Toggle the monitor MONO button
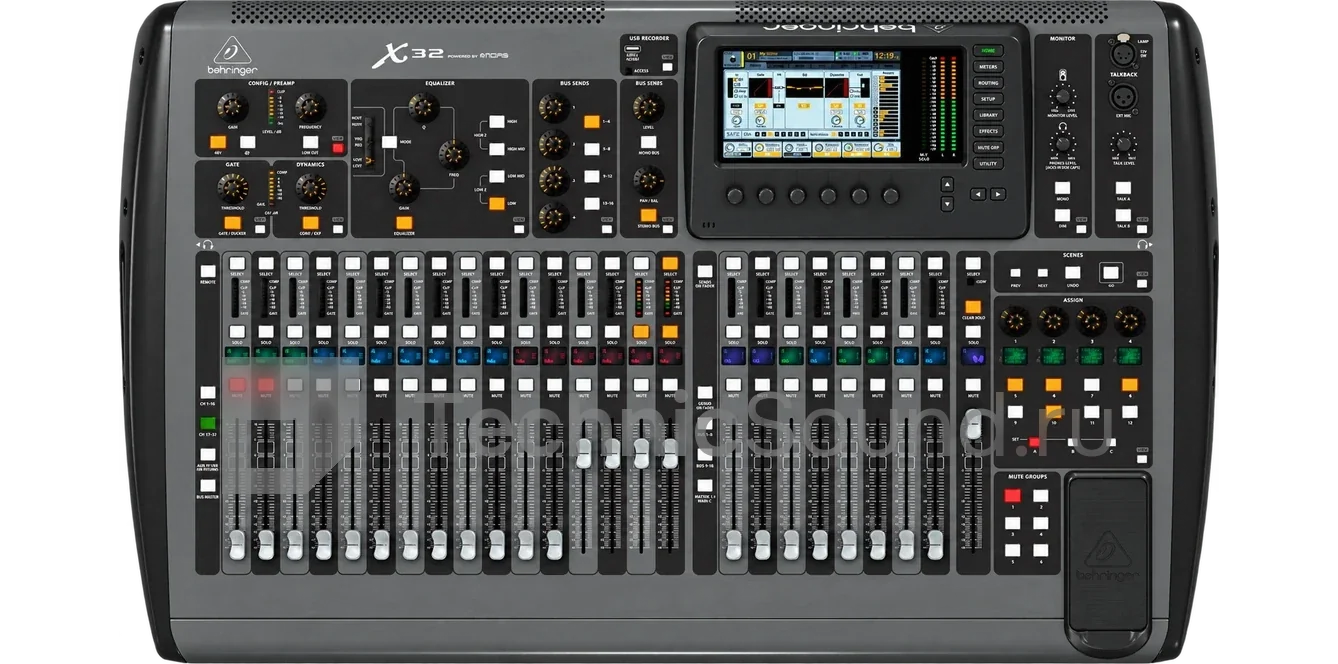Viewport: 1338px width, 664px height. [1062, 188]
